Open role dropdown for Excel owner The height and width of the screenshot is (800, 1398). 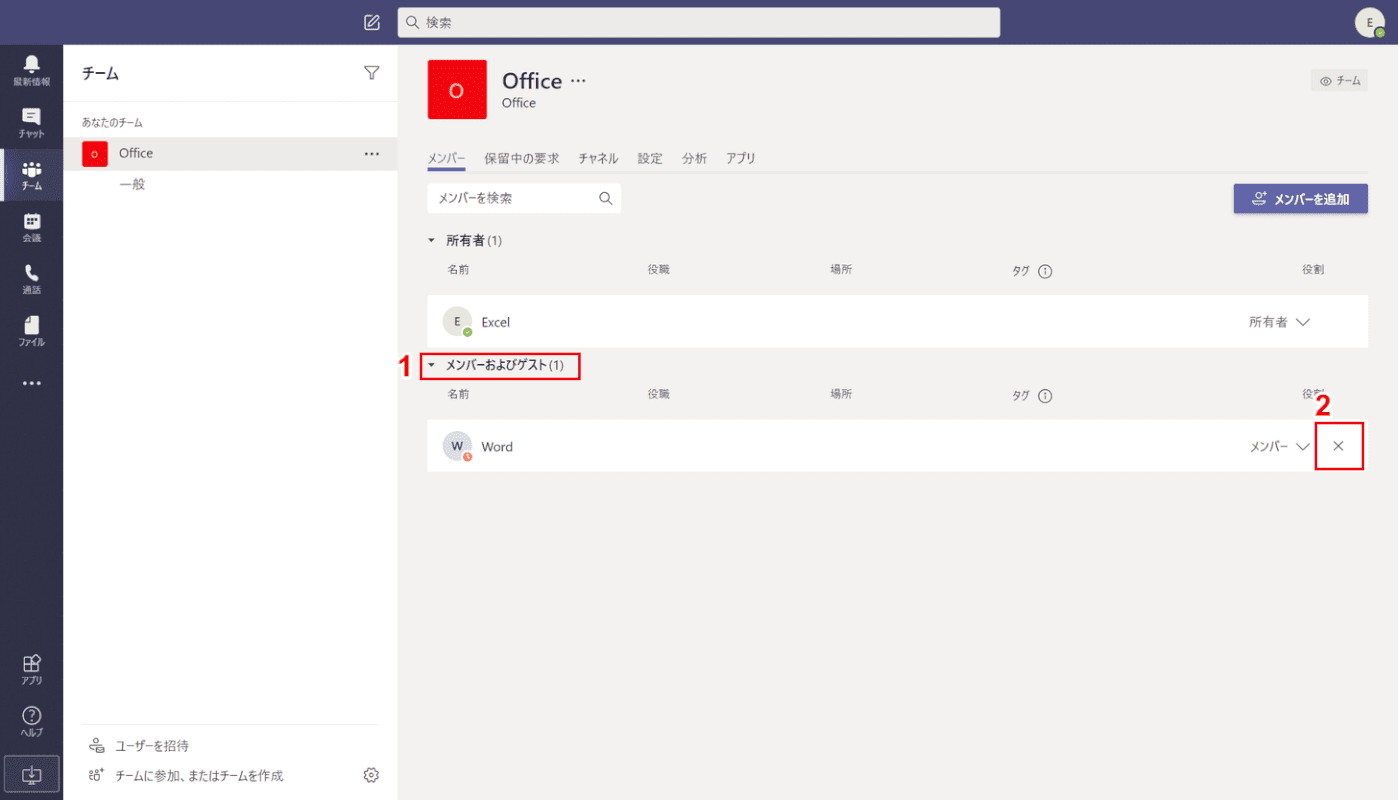click(1280, 322)
